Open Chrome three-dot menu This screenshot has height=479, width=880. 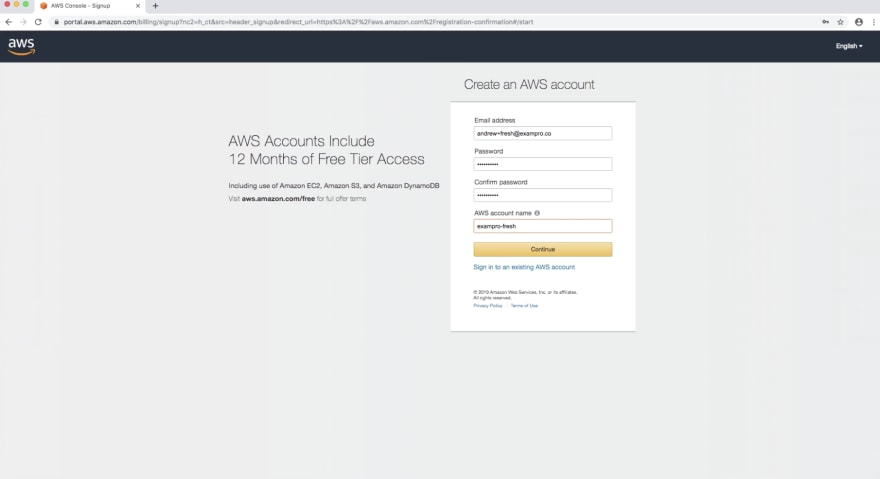pos(874,22)
